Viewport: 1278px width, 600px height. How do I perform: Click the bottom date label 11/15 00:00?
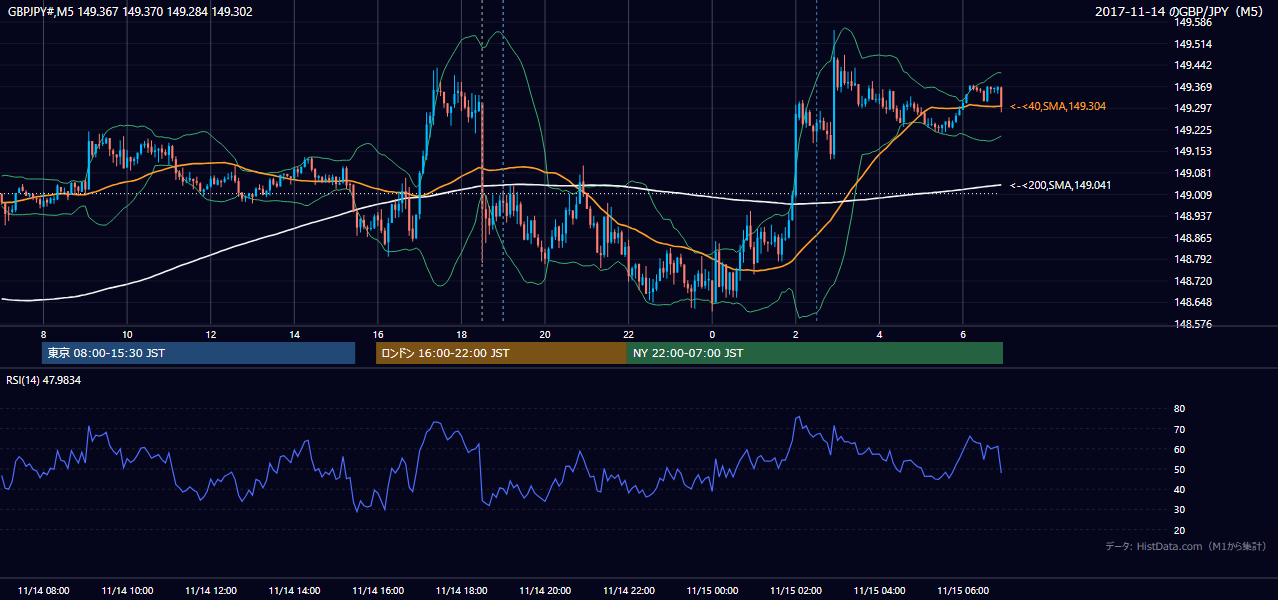point(713,591)
